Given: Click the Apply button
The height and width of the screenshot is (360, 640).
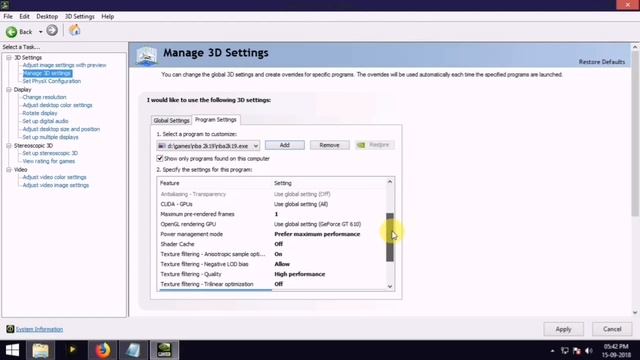Looking at the screenshot, I should [x=563, y=329].
